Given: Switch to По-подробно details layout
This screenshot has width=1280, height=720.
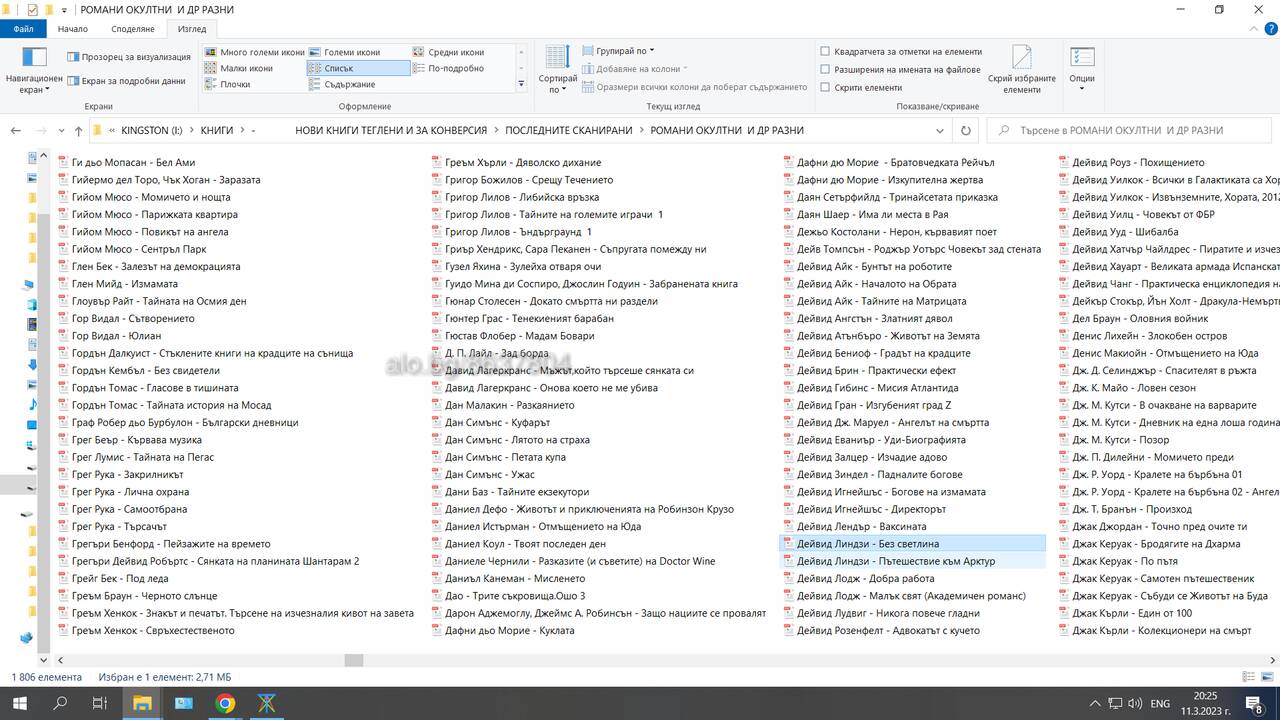Looking at the screenshot, I should click(x=448, y=68).
